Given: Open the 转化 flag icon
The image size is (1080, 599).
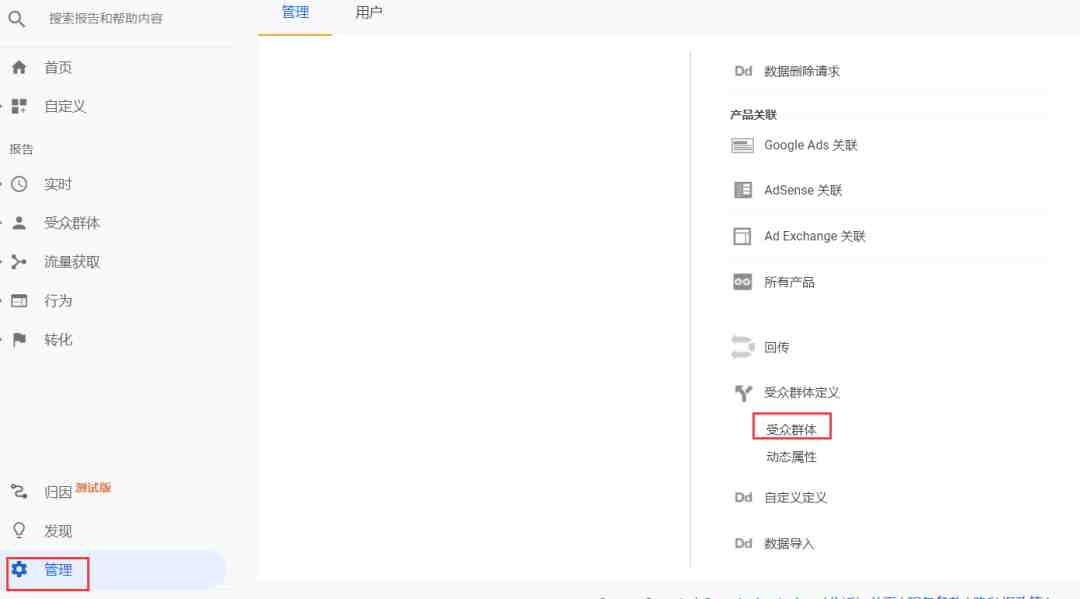Looking at the screenshot, I should pyautogui.click(x=19, y=339).
